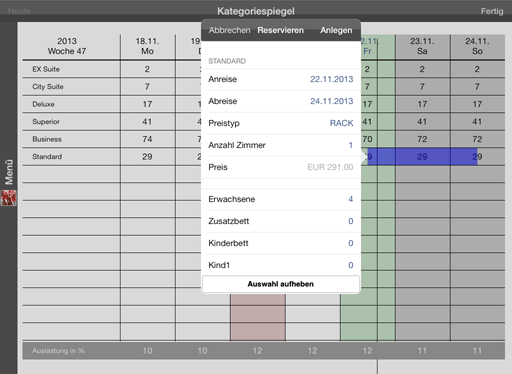Tap Reservieren in the popup header
Screen dimensions: 512x374
tap(281, 30)
